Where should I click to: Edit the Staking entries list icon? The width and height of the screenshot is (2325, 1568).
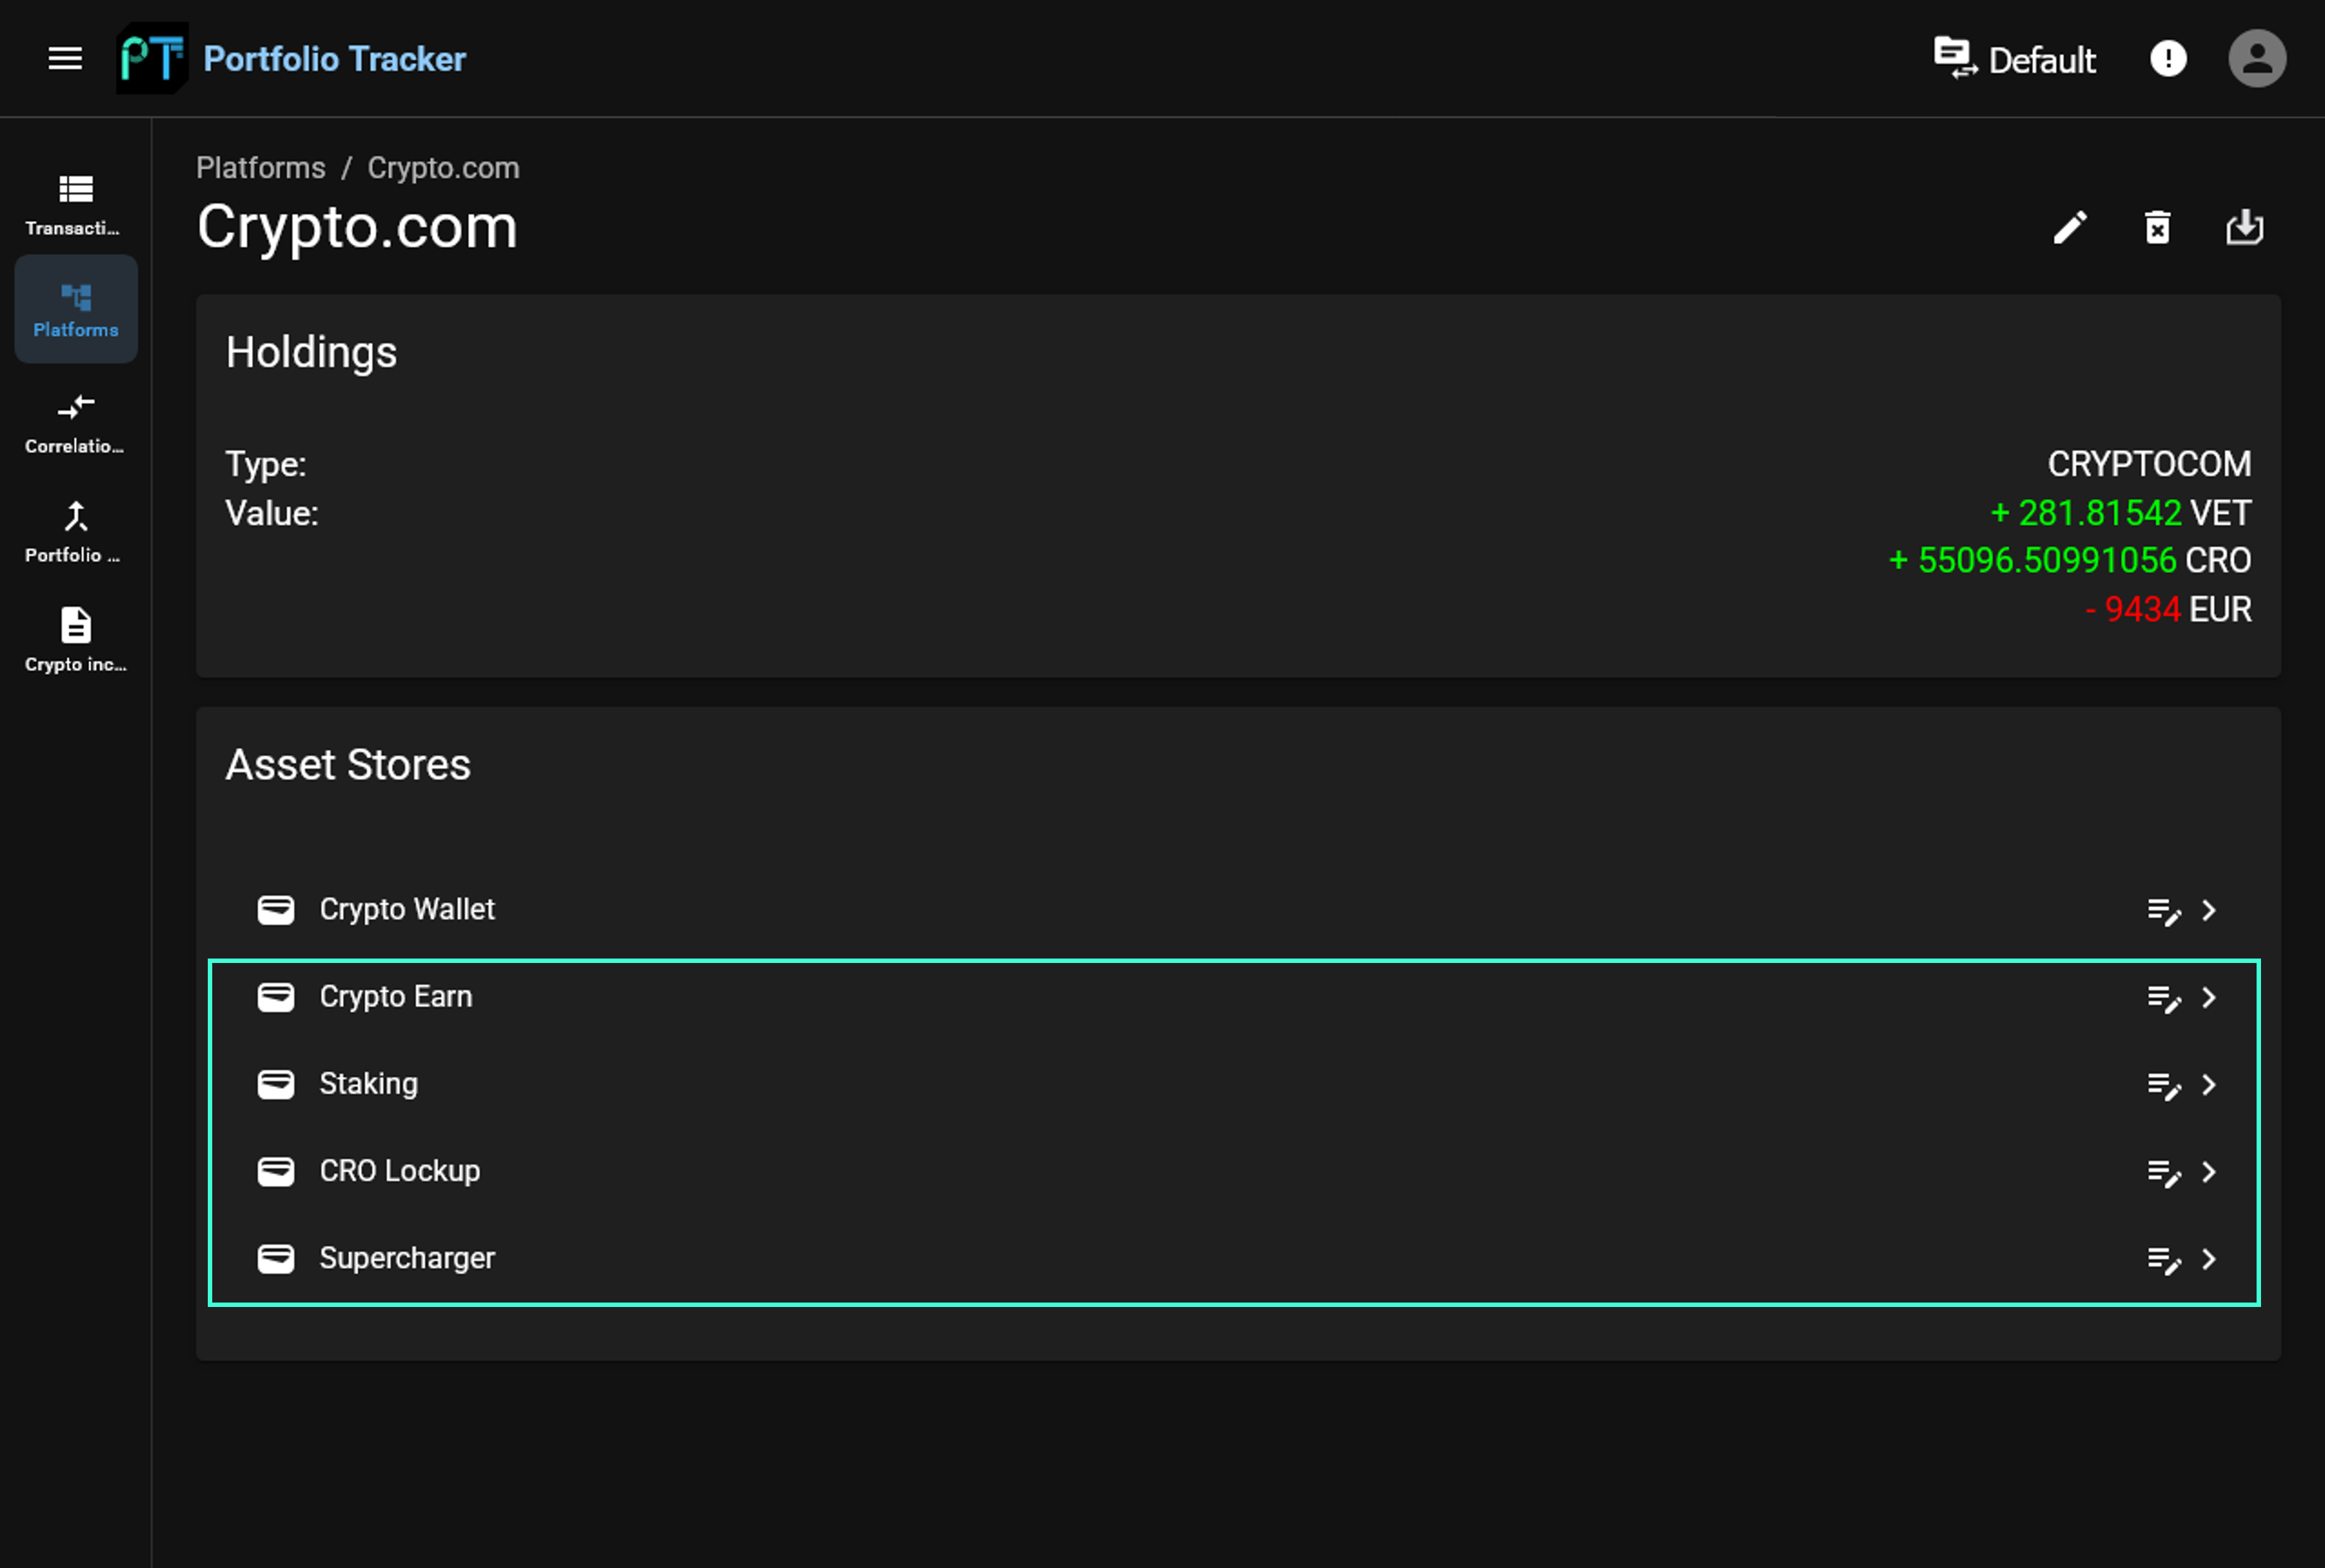click(2163, 1085)
